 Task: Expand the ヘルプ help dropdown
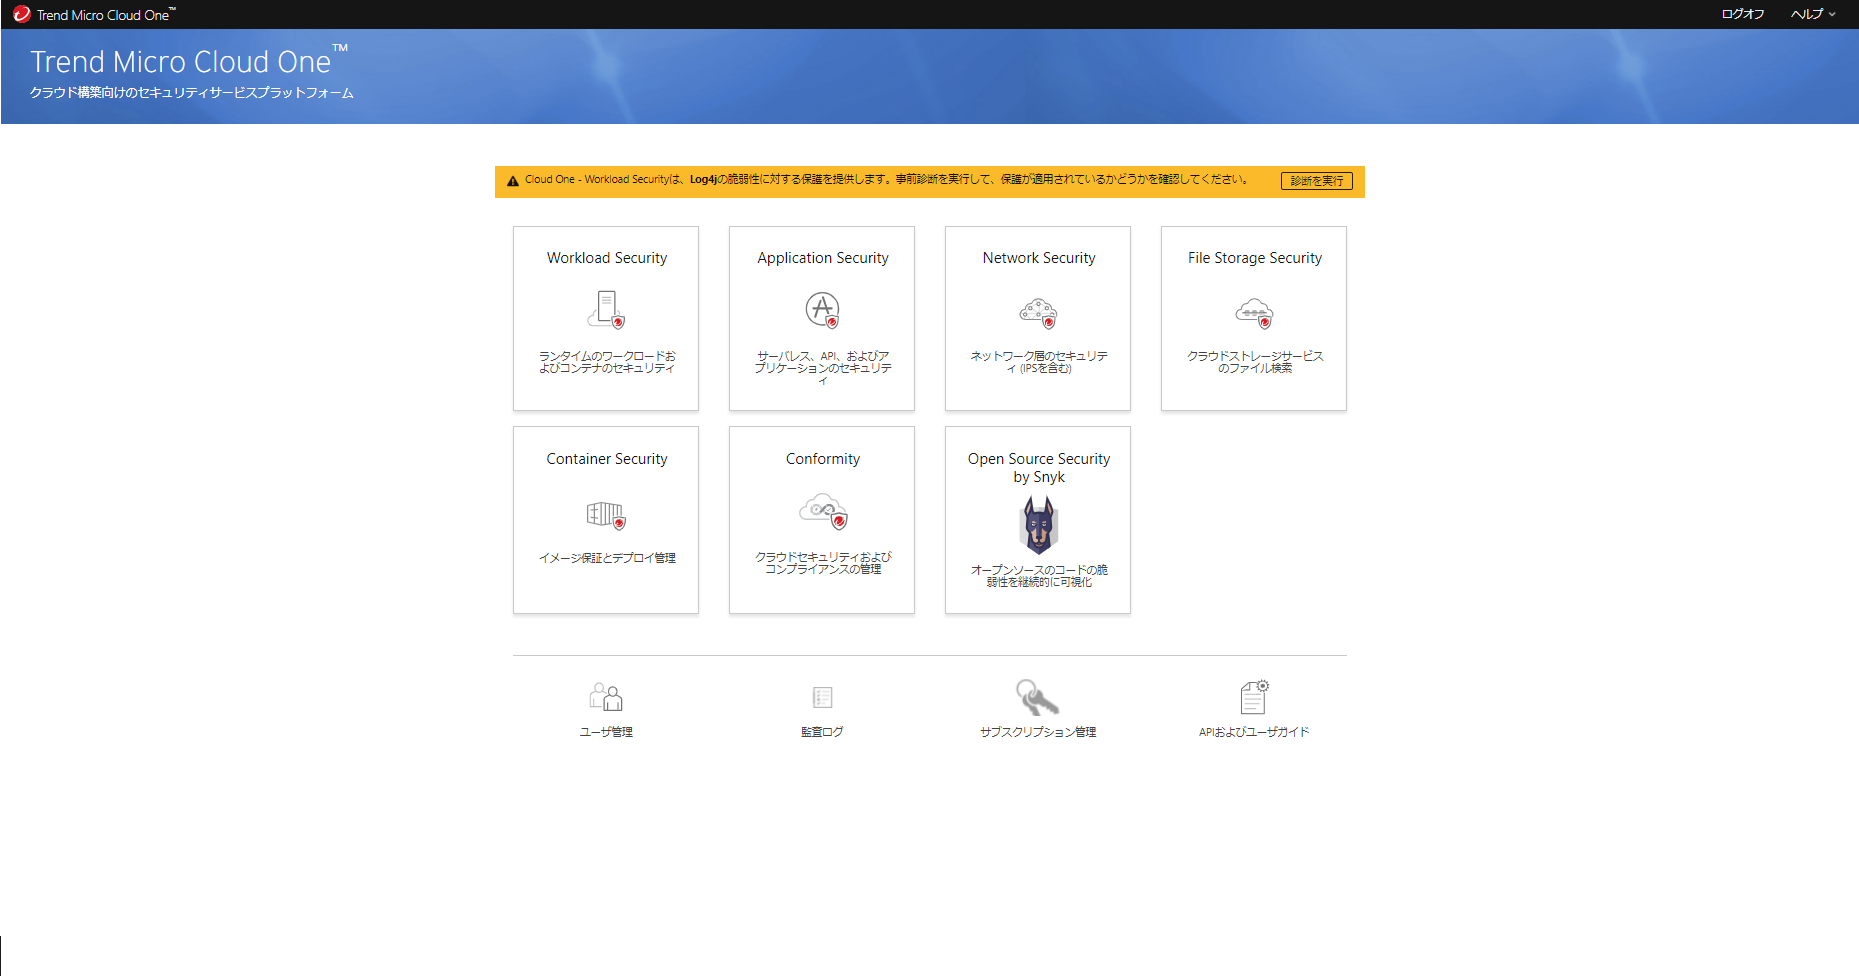point(1813,14)
